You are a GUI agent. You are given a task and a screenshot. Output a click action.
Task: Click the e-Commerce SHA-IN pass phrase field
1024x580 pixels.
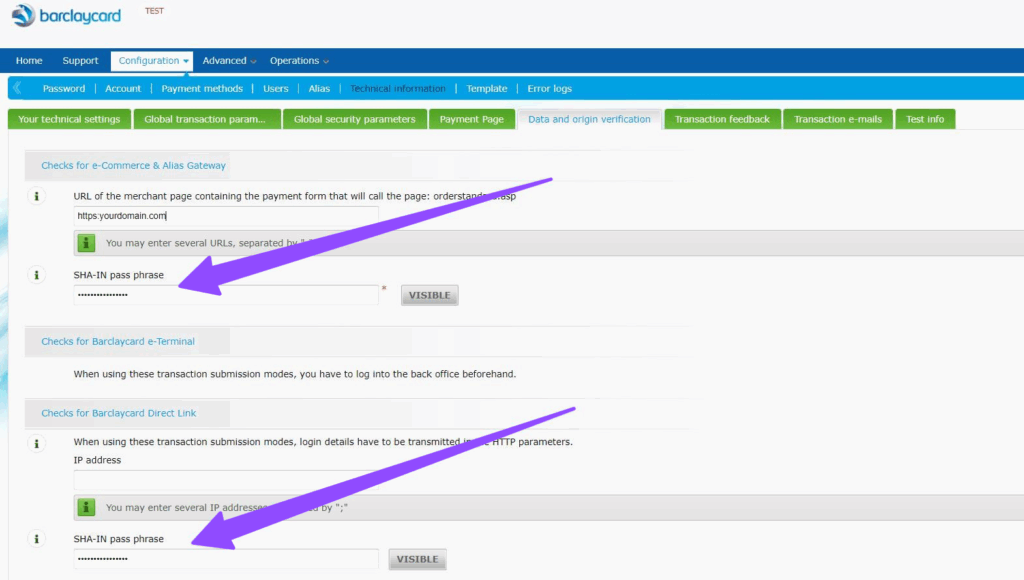[x=226, y=295]
